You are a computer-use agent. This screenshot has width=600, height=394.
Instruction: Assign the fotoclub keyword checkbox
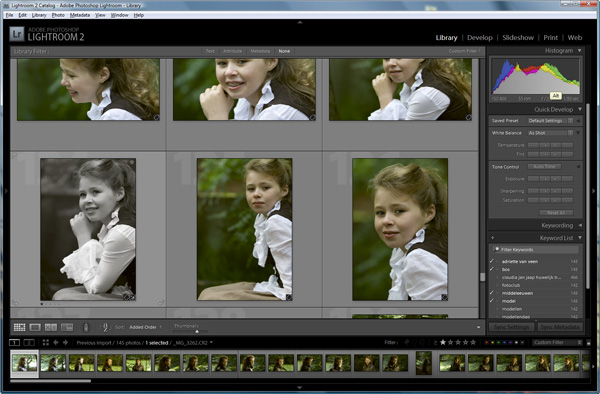[x=492, y=285]
